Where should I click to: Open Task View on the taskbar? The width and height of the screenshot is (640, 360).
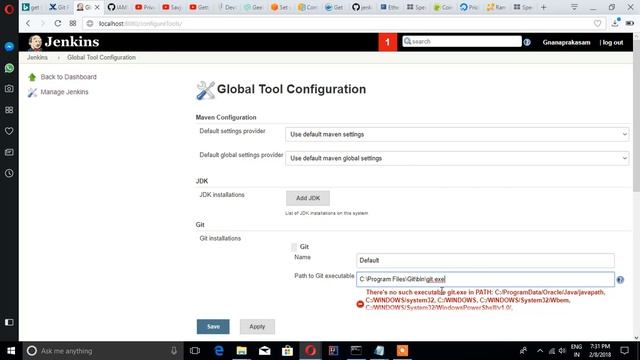195,351
